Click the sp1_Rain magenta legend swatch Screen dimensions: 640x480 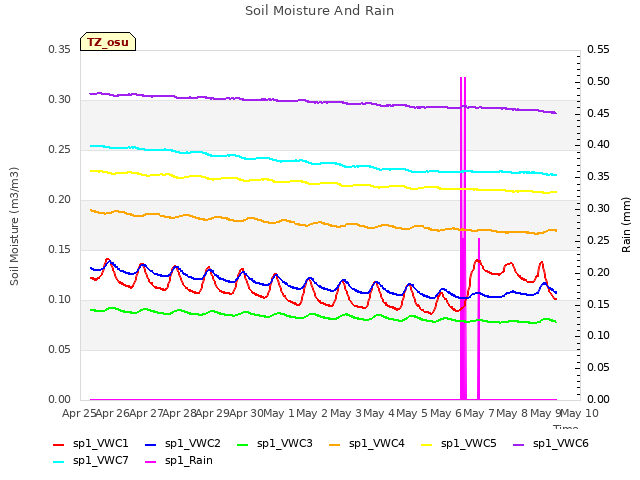(151, 462)
